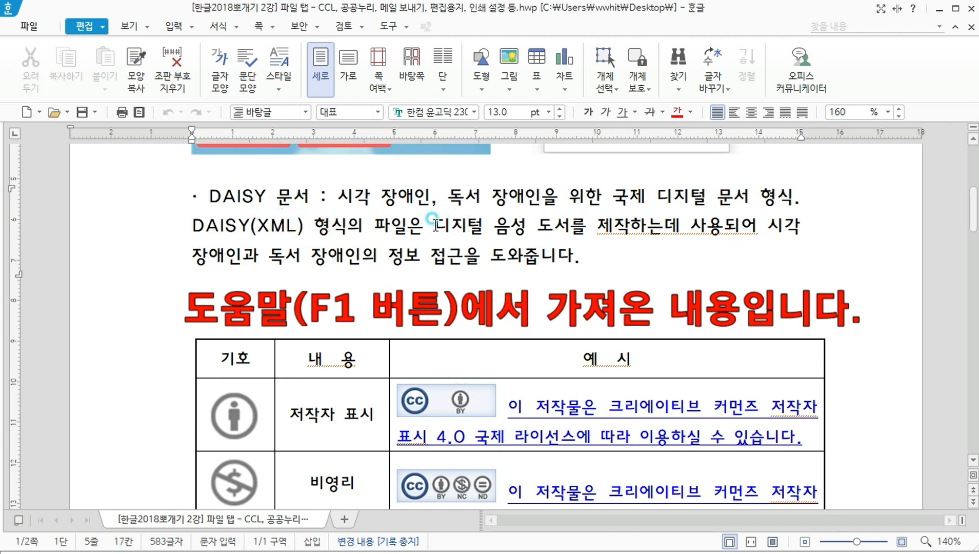Click the 모양 복사 (copy format) icon
Image resolution: width=979 pixels, height=554 pixels.
(x=136, y=69)
